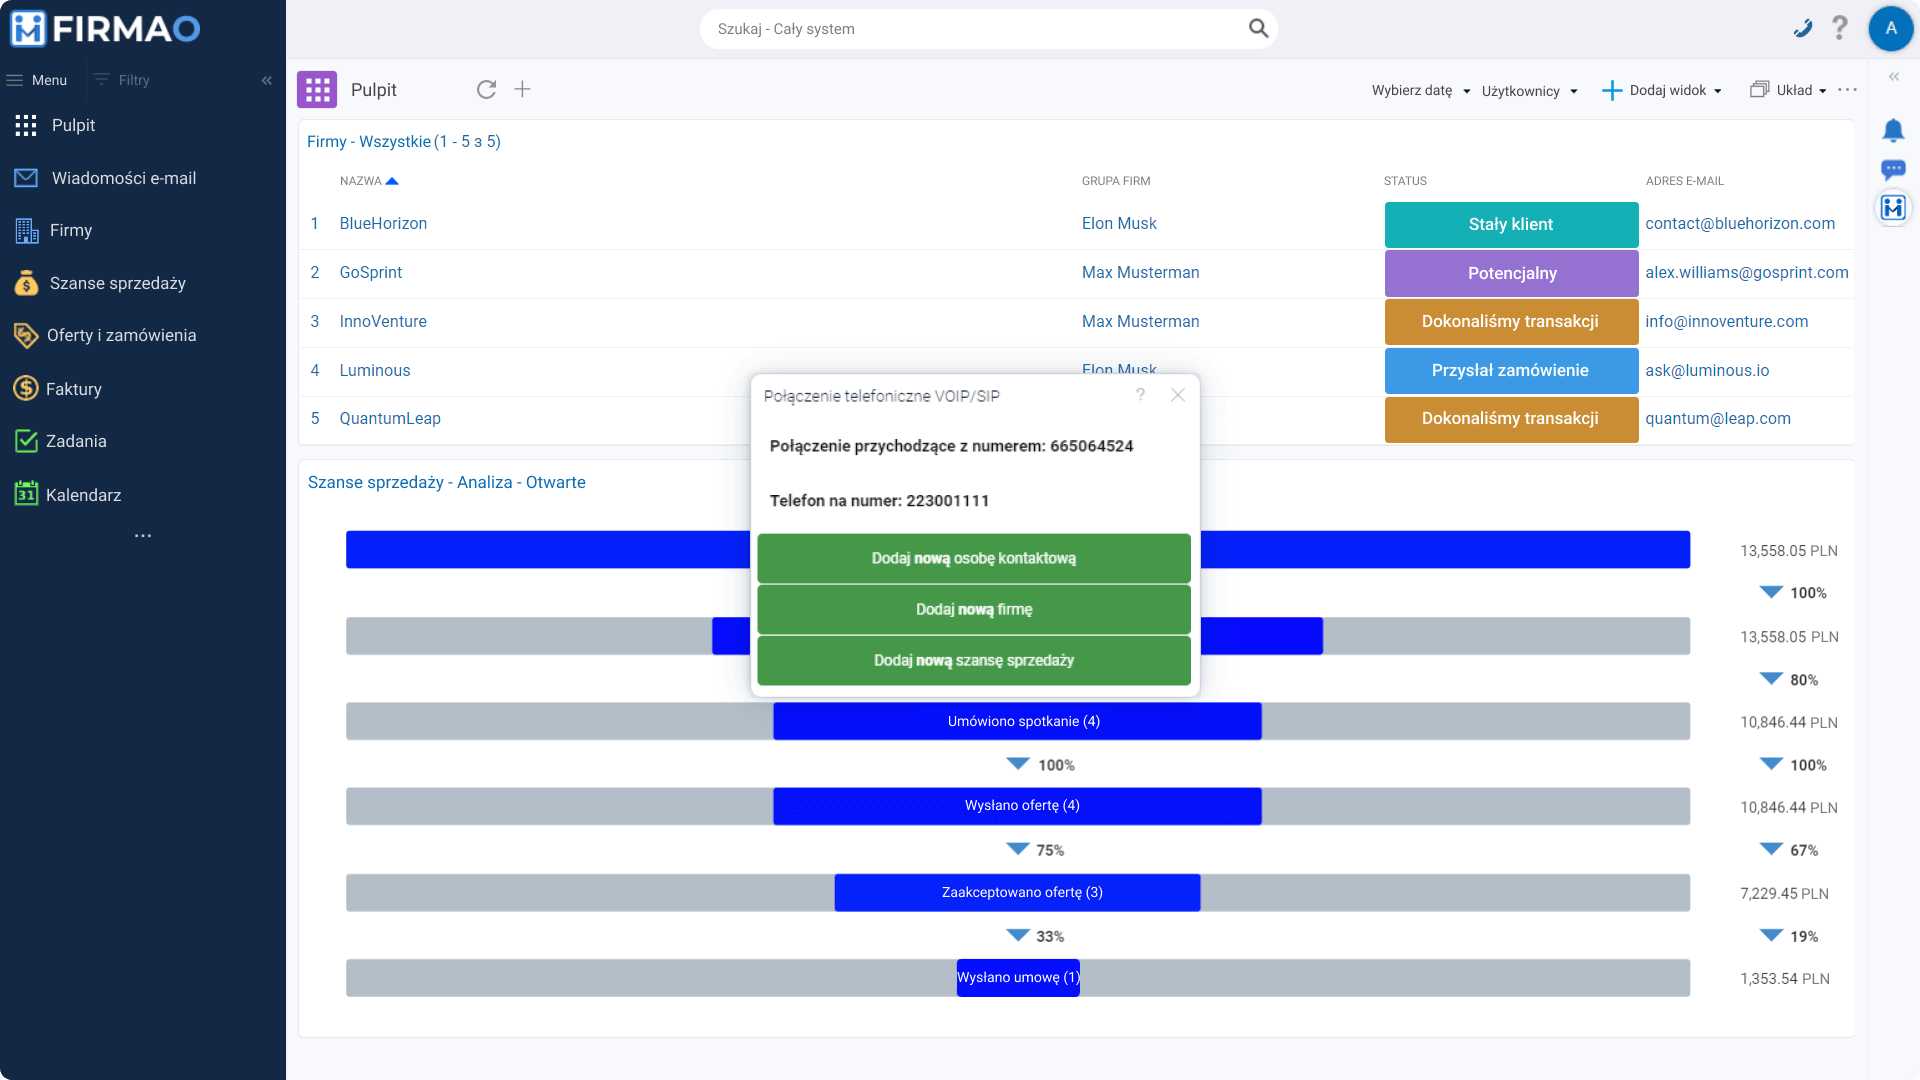Go to Szanse sprzedaży in sidebar

[x=117, y=283]
